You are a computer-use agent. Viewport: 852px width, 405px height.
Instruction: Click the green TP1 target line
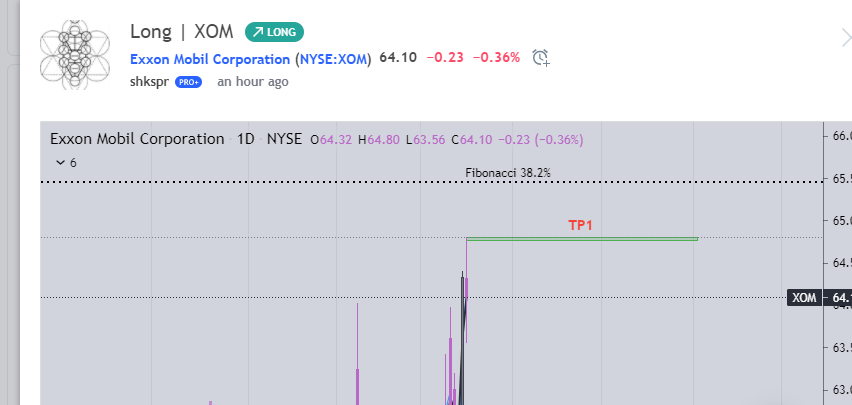tap(582, 239)
